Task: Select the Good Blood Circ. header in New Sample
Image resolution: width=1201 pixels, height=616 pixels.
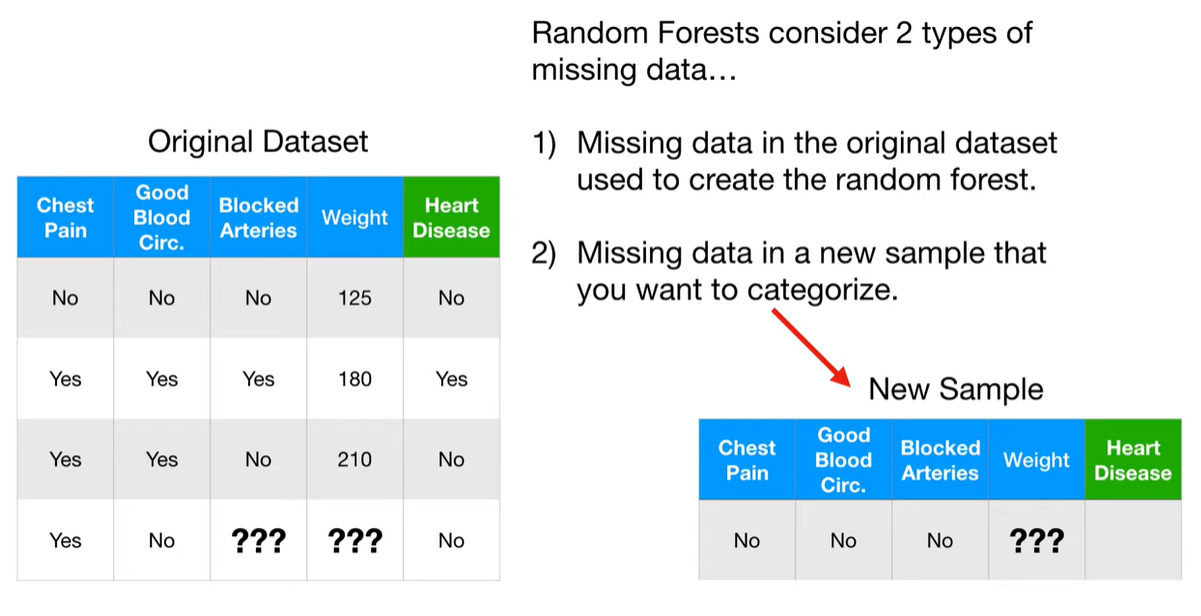Action: pos(843,460)
